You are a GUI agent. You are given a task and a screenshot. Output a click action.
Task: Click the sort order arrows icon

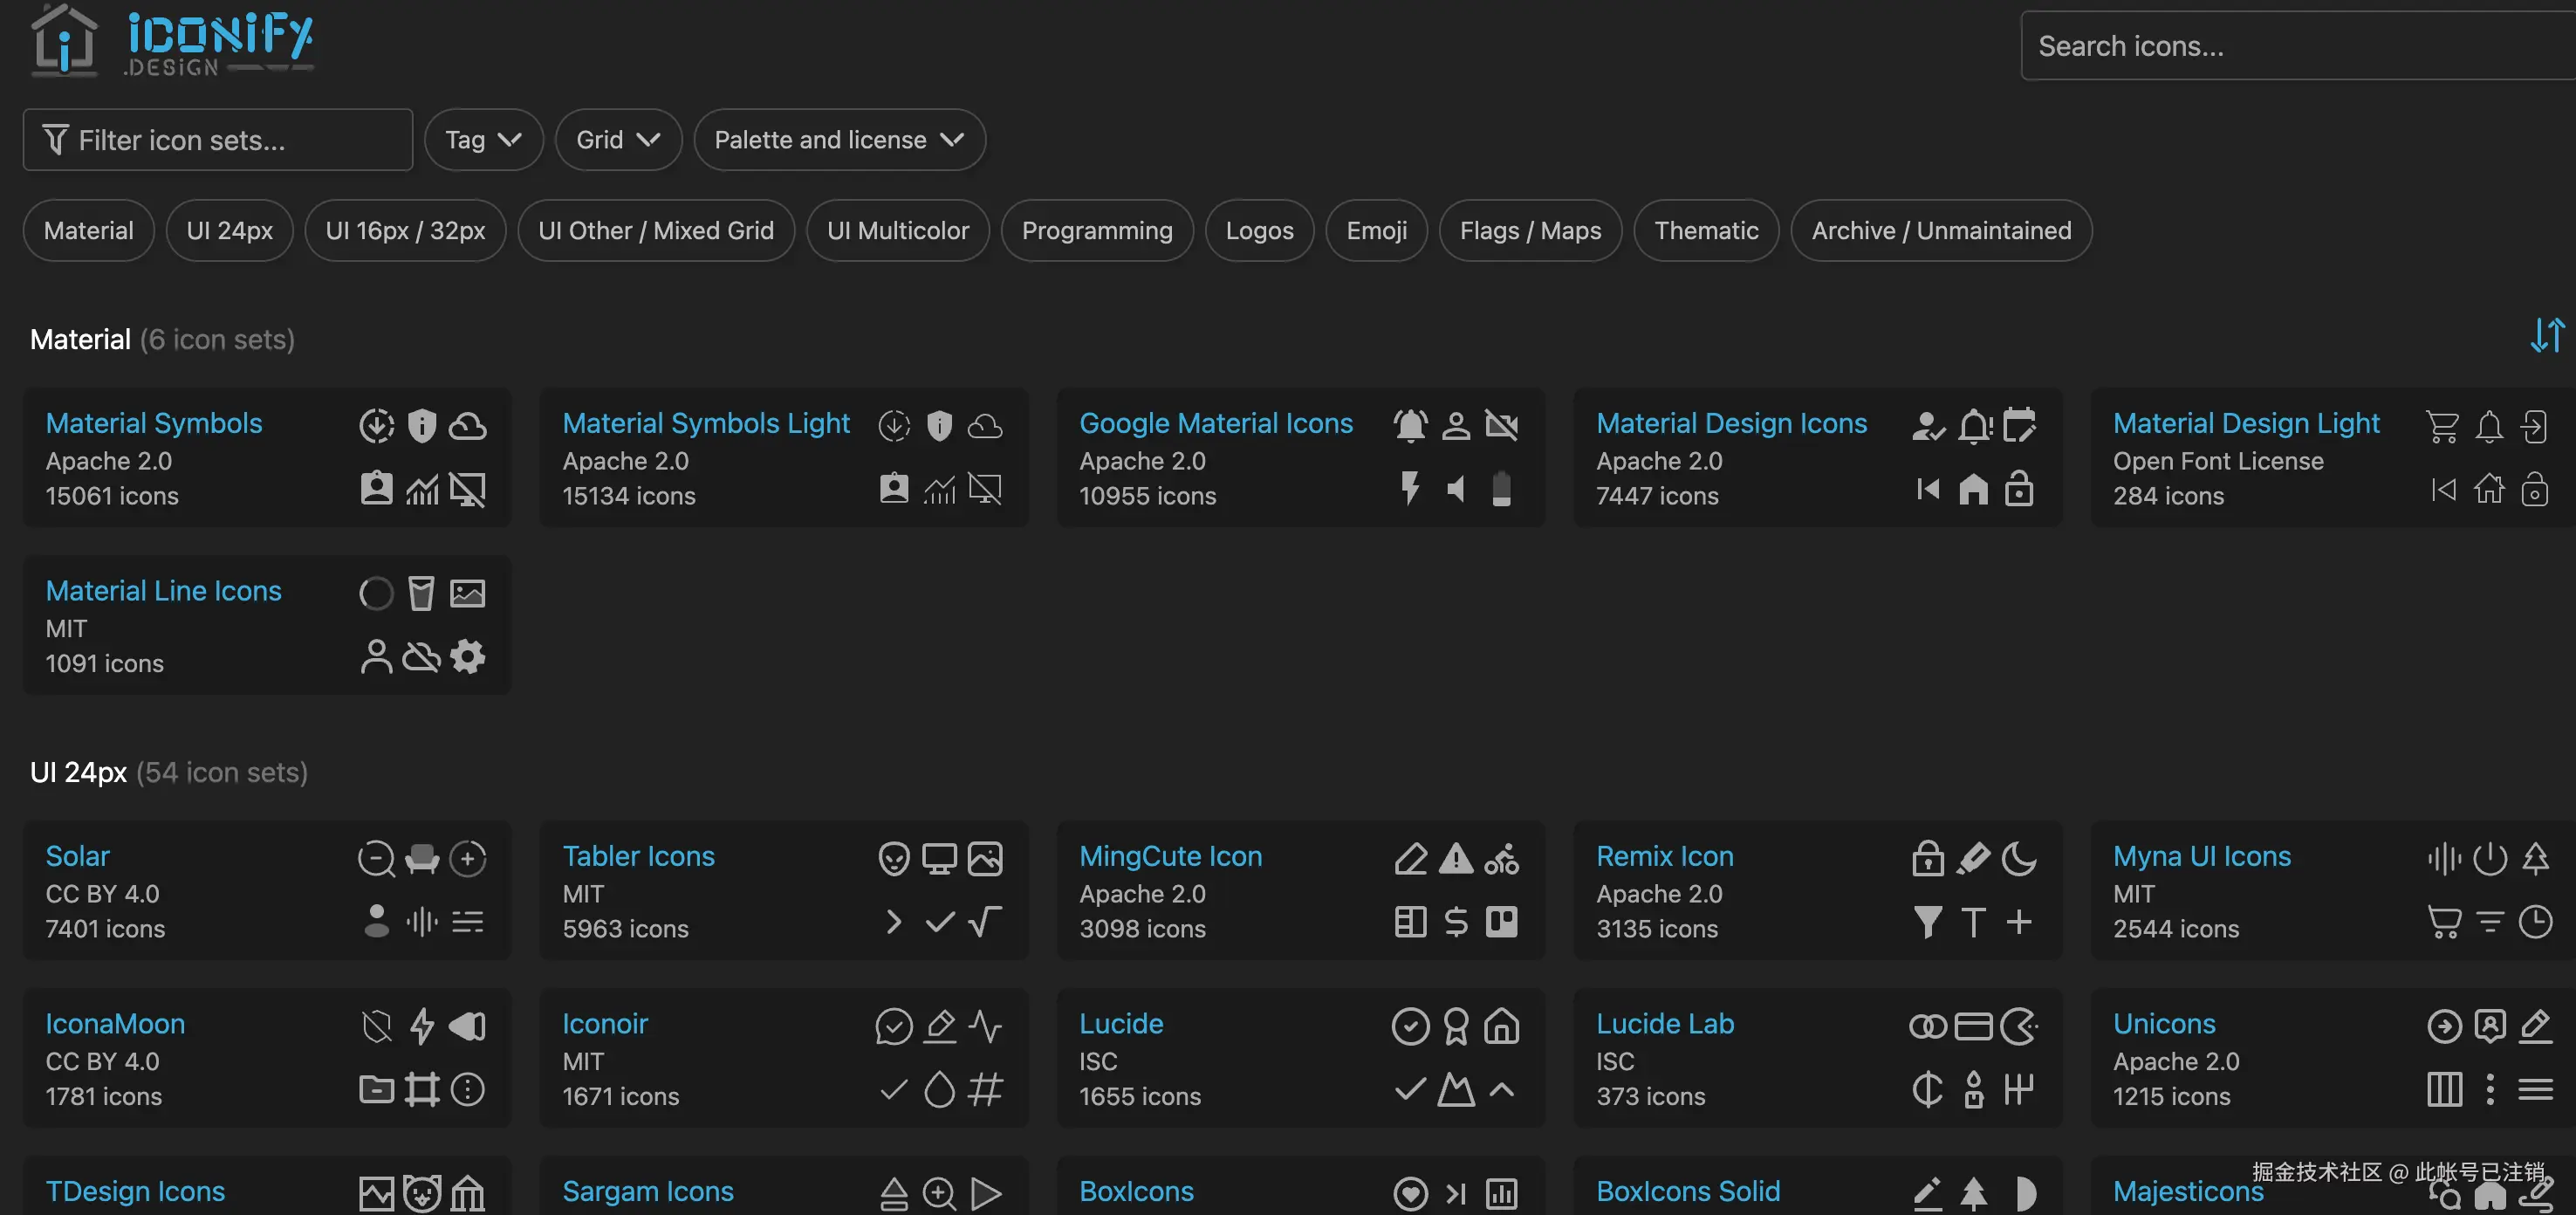coord(2546,335)
